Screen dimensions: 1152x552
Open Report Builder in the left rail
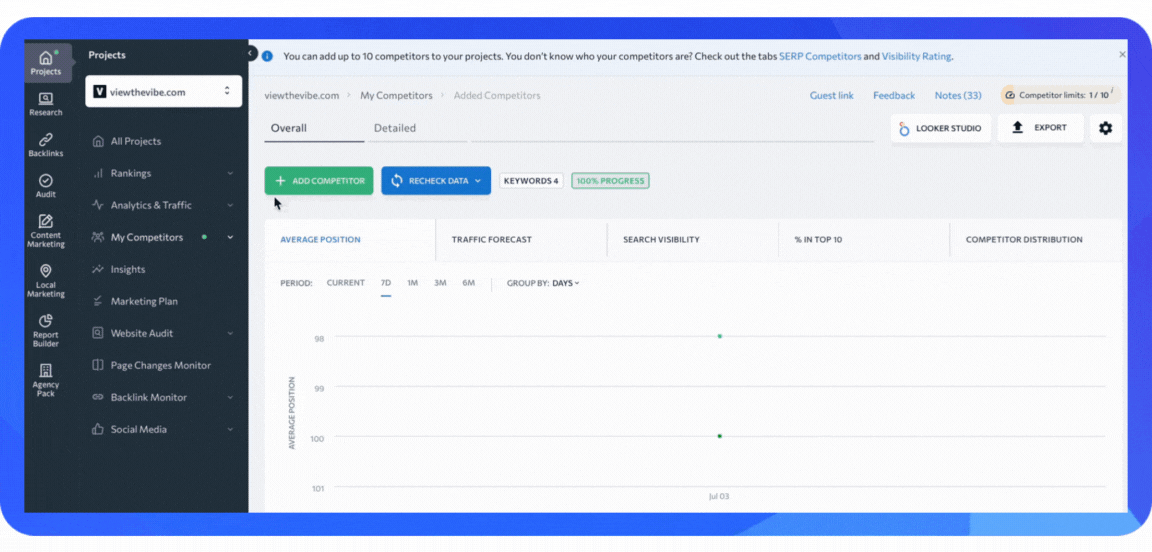coord(46,331)
